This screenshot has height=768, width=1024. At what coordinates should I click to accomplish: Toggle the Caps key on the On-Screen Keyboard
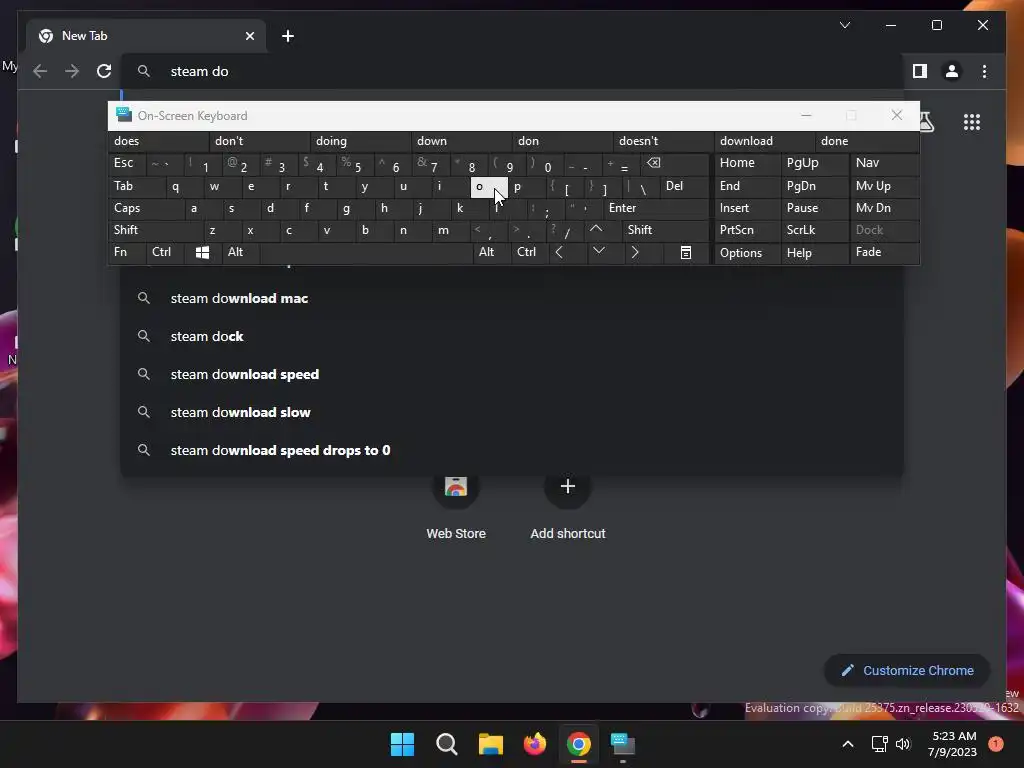(146, 208)
